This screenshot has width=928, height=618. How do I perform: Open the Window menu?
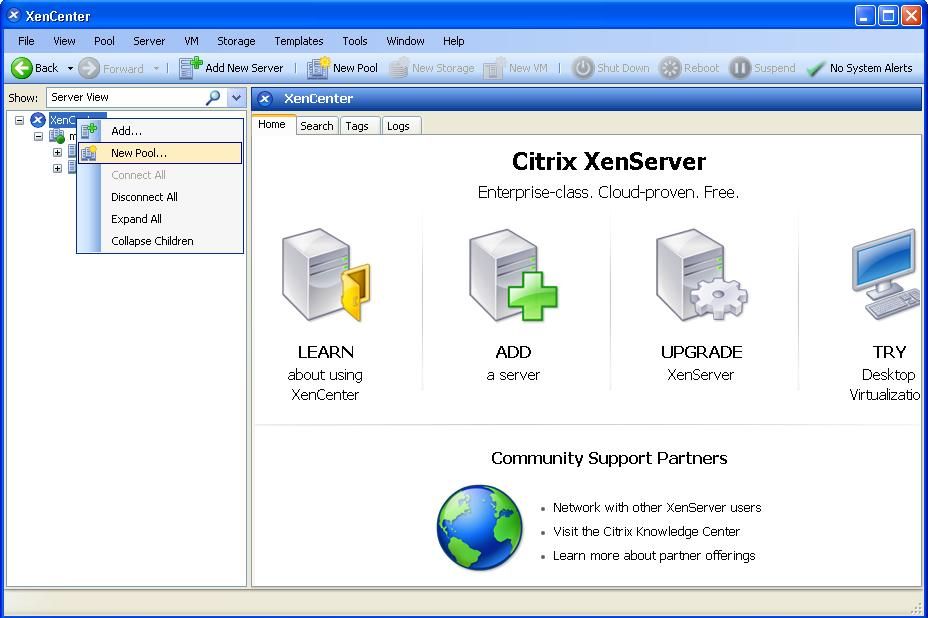click(x=405, y=41)
